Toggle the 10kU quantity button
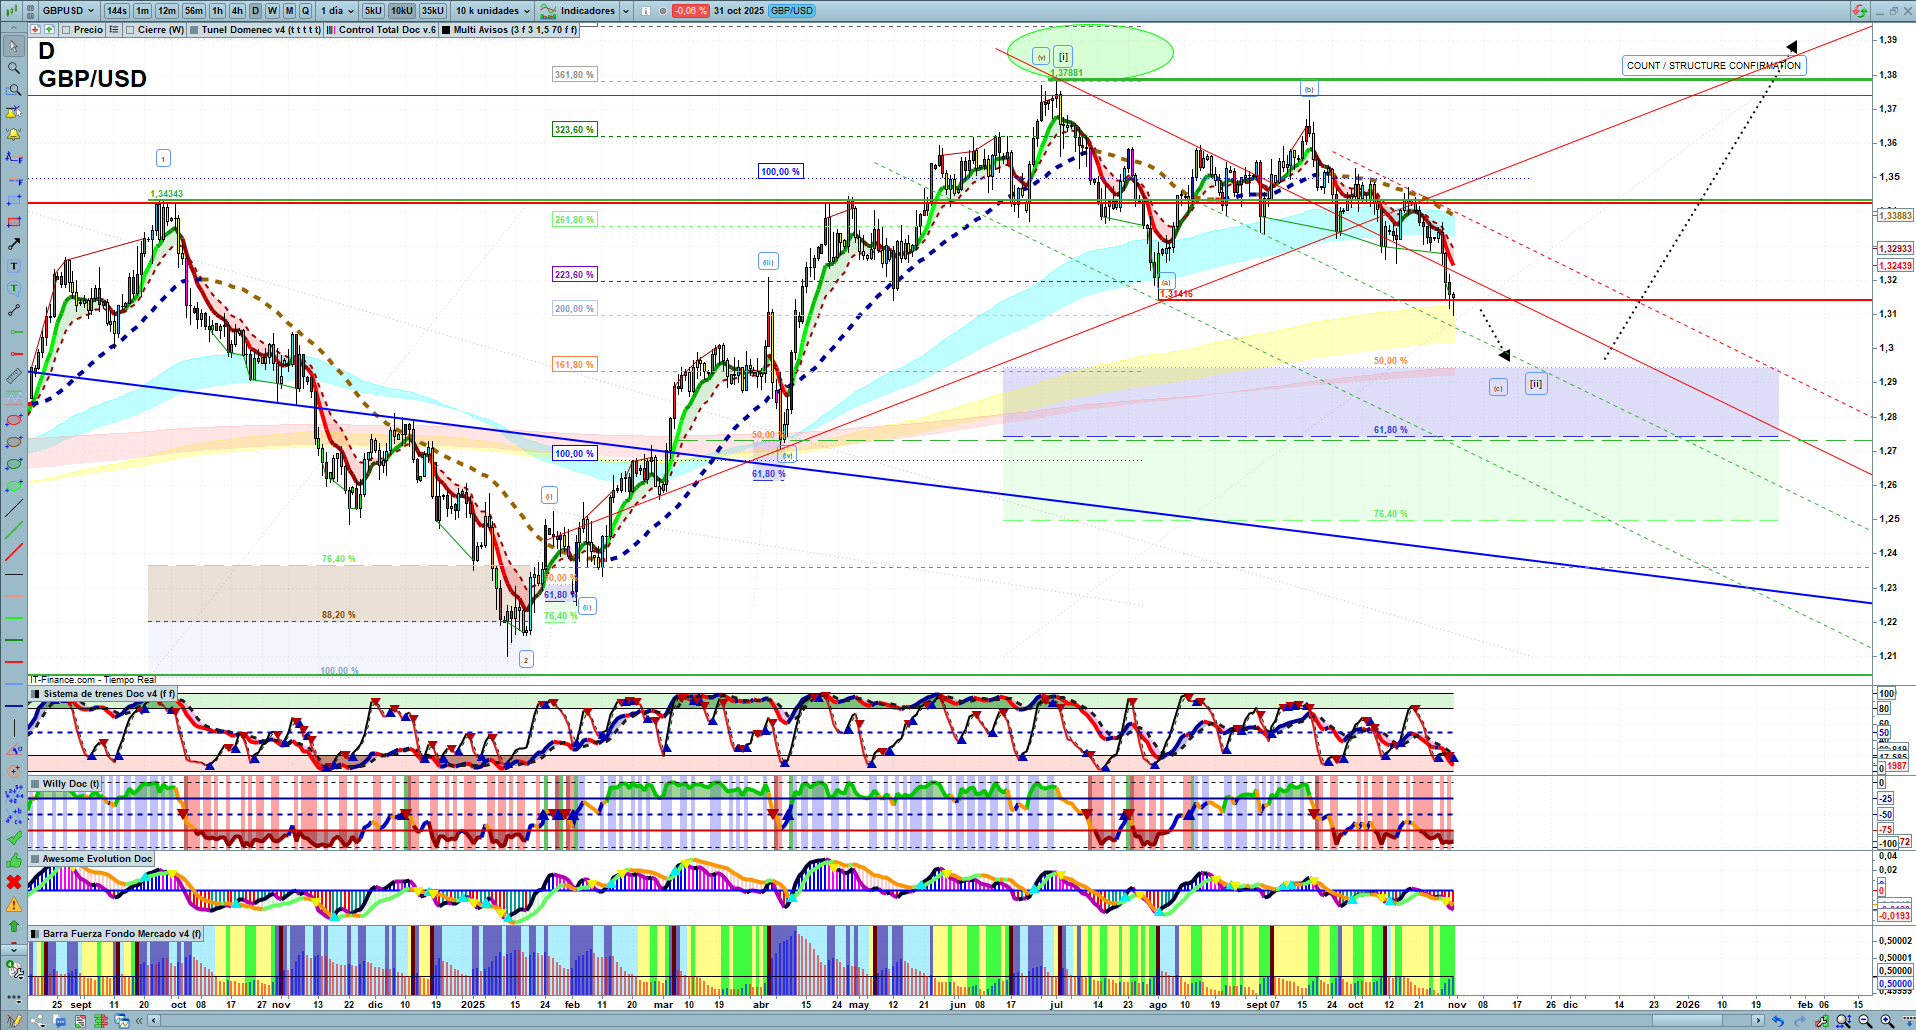The height and width of the screenshot is (1030, 1916). 402,11
